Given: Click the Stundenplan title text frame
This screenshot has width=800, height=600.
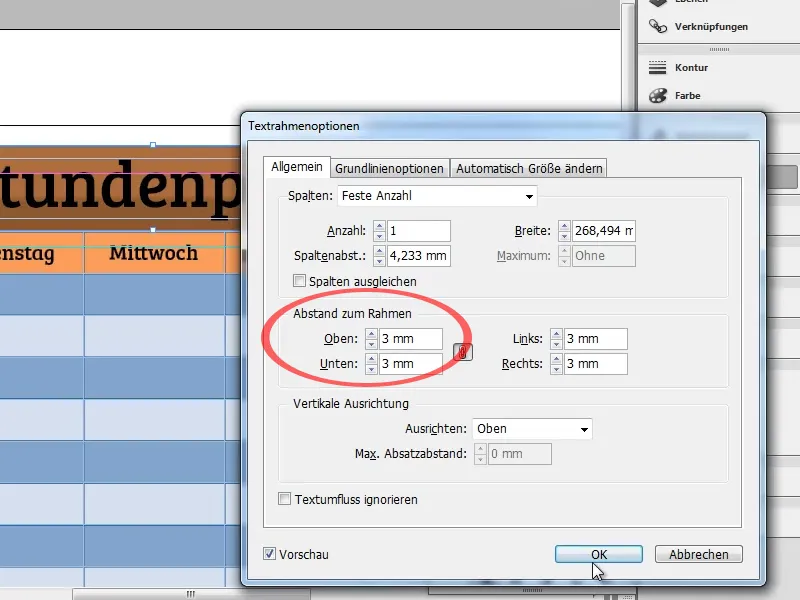Looking at the screenshot, I should [x=120, y=188].
